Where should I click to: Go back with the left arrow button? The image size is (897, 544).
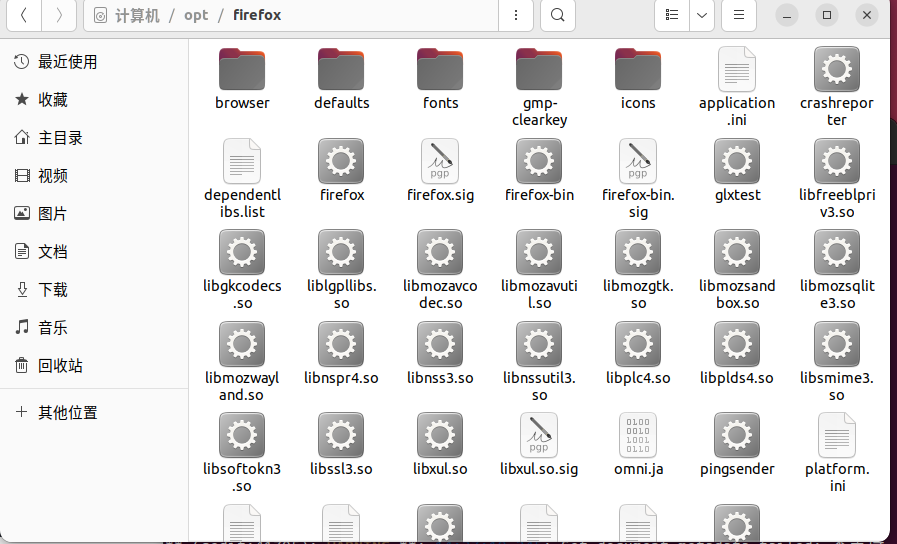pyautogui.click(x=24, y=15)
